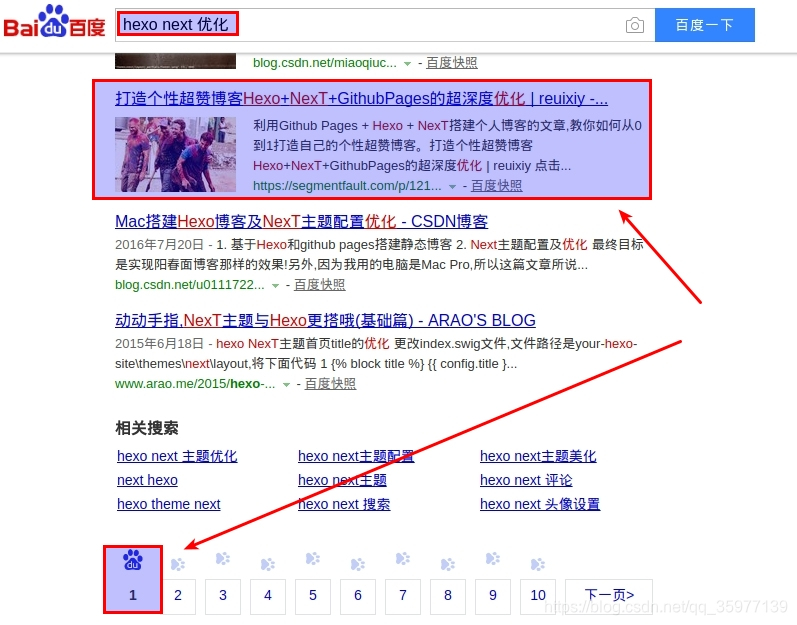797x625 pixels.
Task: Click URL blog.csdn.net/miaoqiuc...
Action: (325, 62)
